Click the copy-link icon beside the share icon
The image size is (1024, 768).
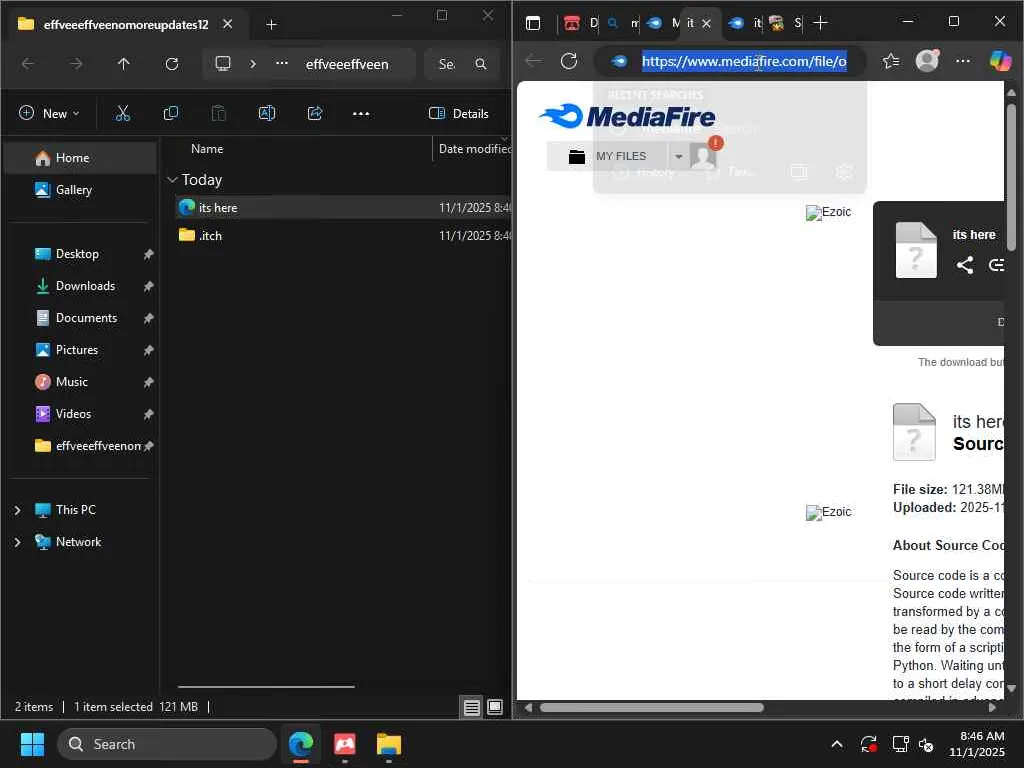[x=996, y=264]
